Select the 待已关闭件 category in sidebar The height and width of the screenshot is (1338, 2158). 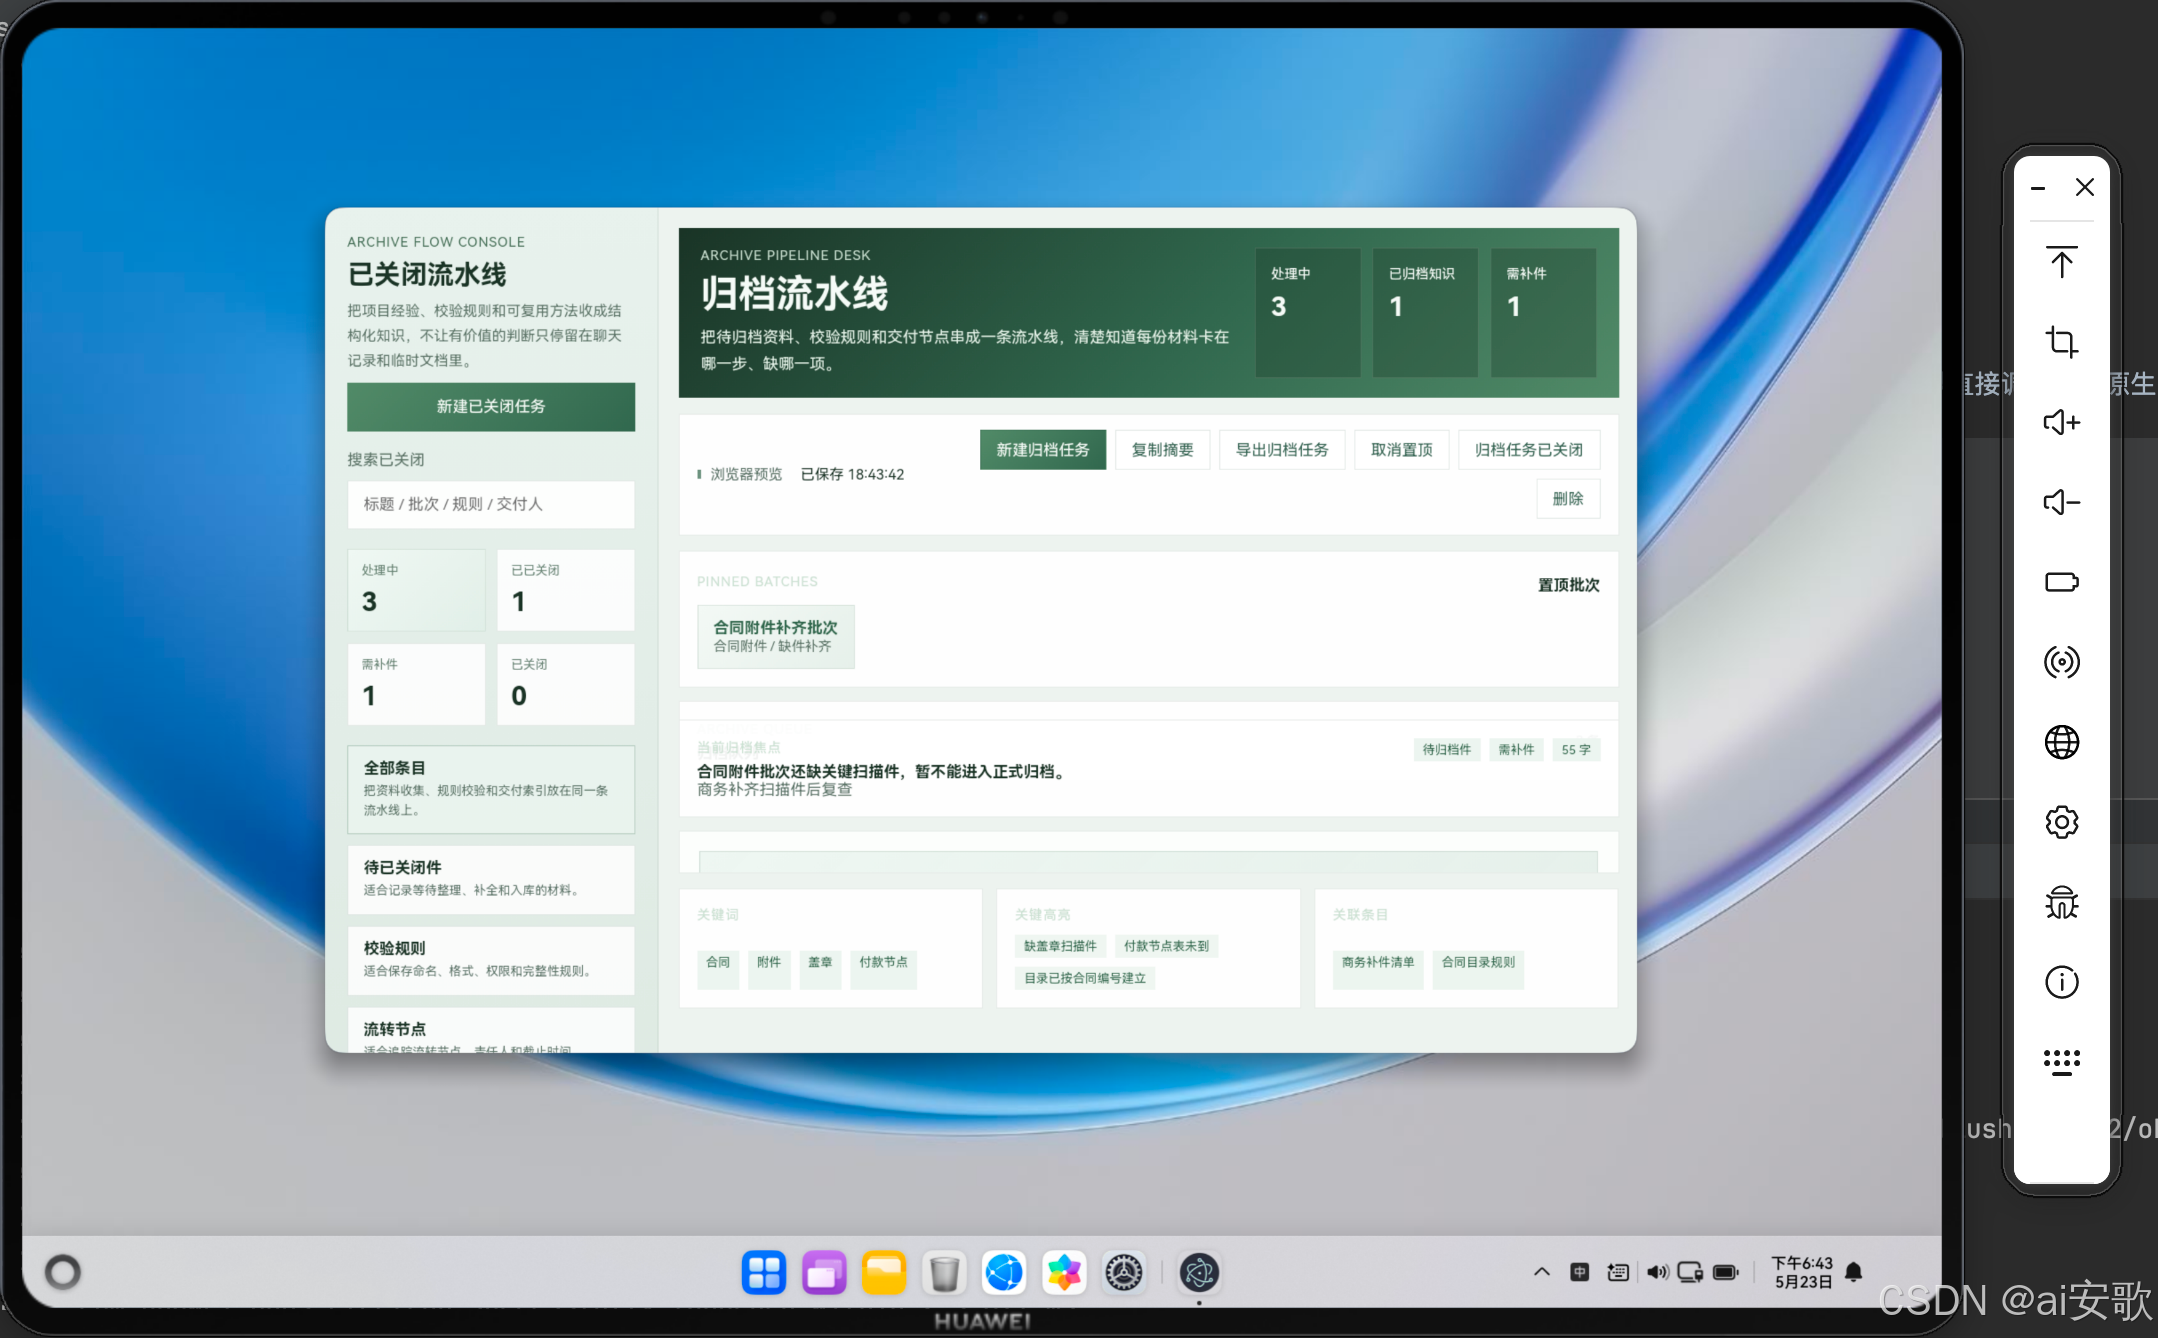[x=490, y=878]
